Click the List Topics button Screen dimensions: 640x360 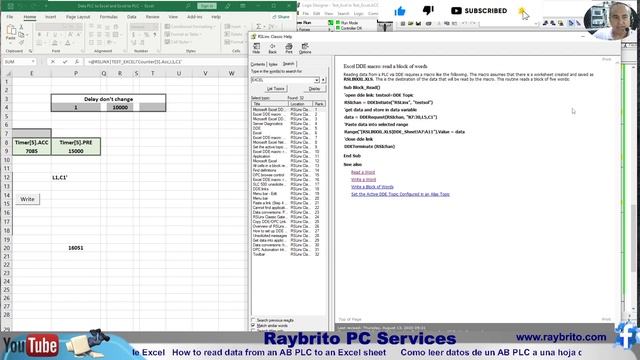pyautogui.click(x=276, y=89)
